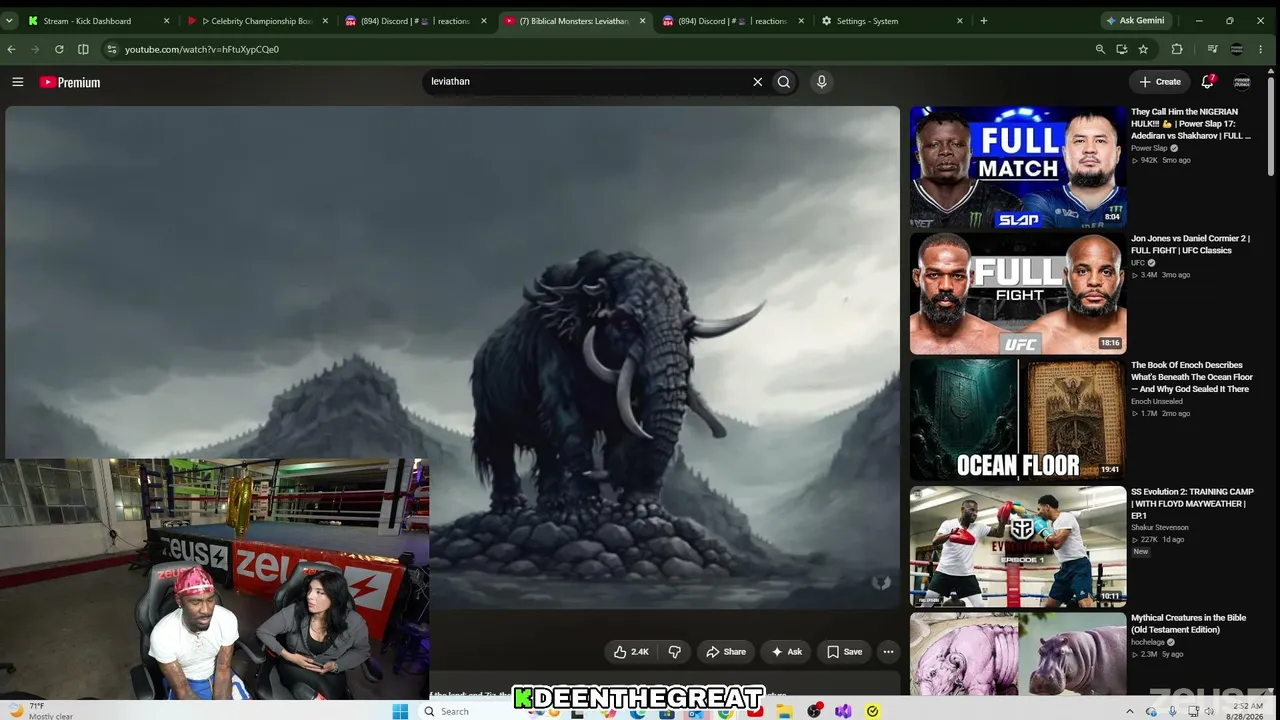The image size is (1280, 720).
Task: Switch to Celebrity Championship Boxing tab
Action: [258, 20]
